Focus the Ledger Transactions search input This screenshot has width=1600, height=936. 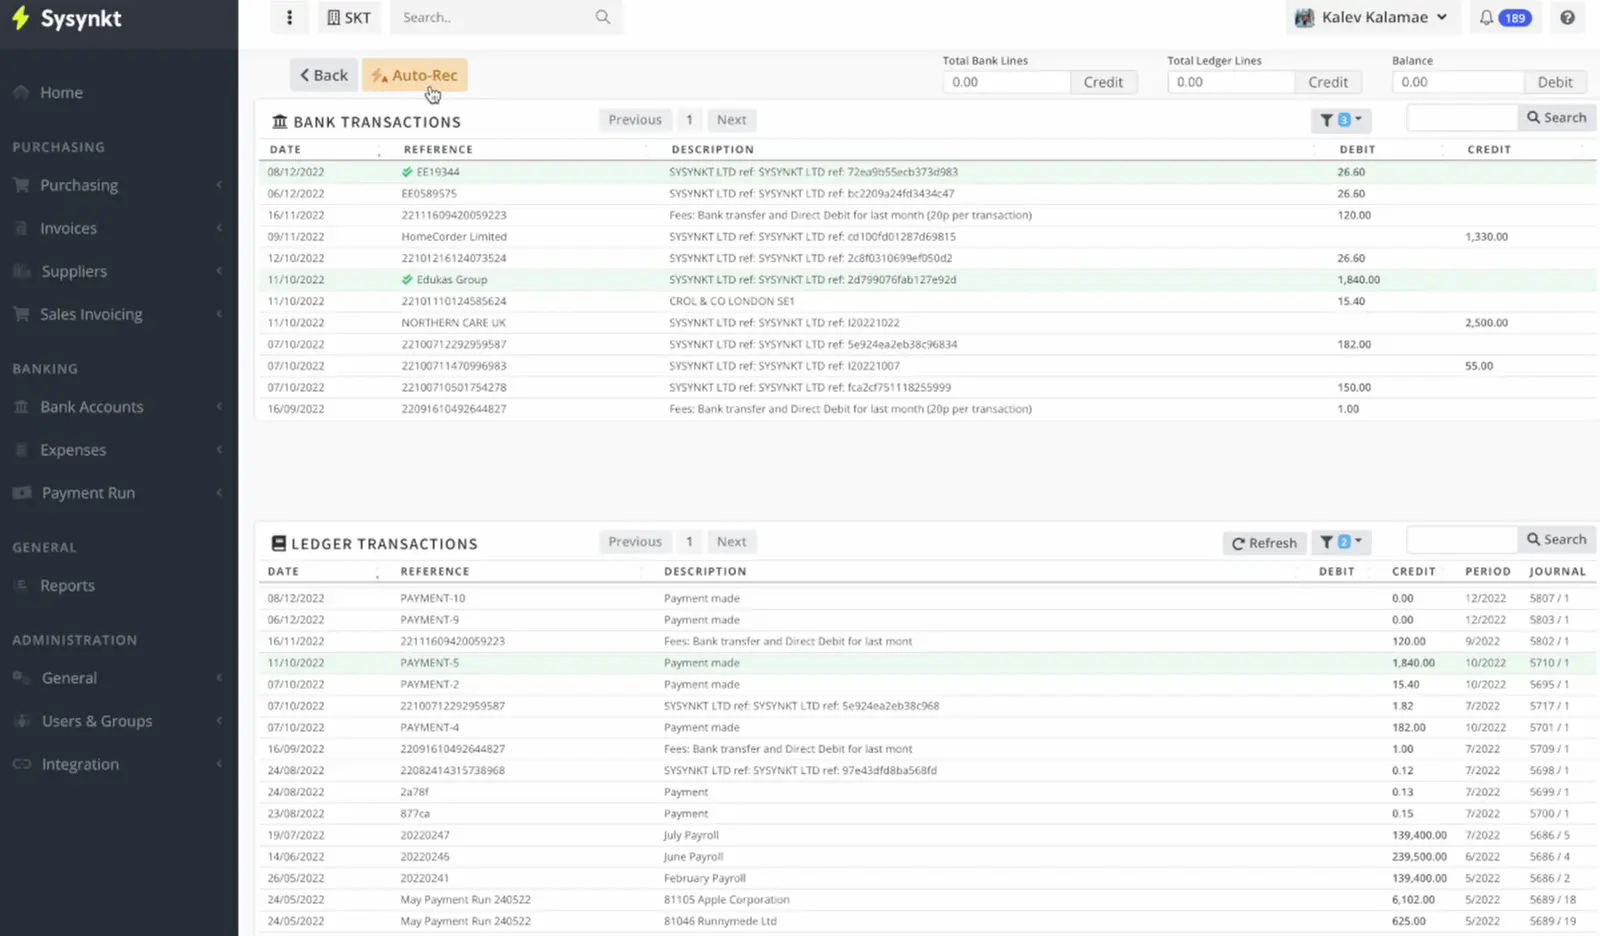(x=1462, y=540)
